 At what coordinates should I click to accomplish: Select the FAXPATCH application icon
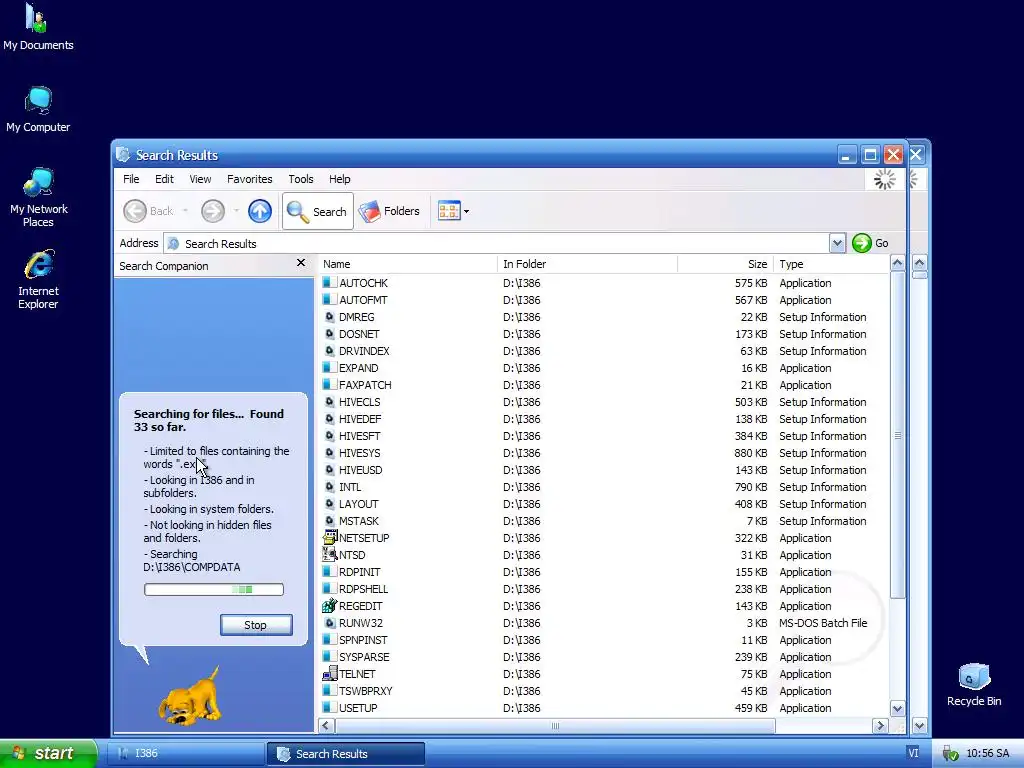[x=329, y=385]
